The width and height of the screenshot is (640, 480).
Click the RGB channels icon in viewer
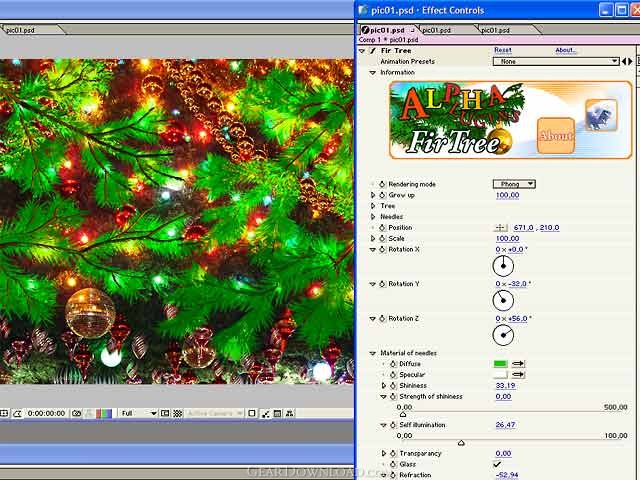click(x=104, y=413)
